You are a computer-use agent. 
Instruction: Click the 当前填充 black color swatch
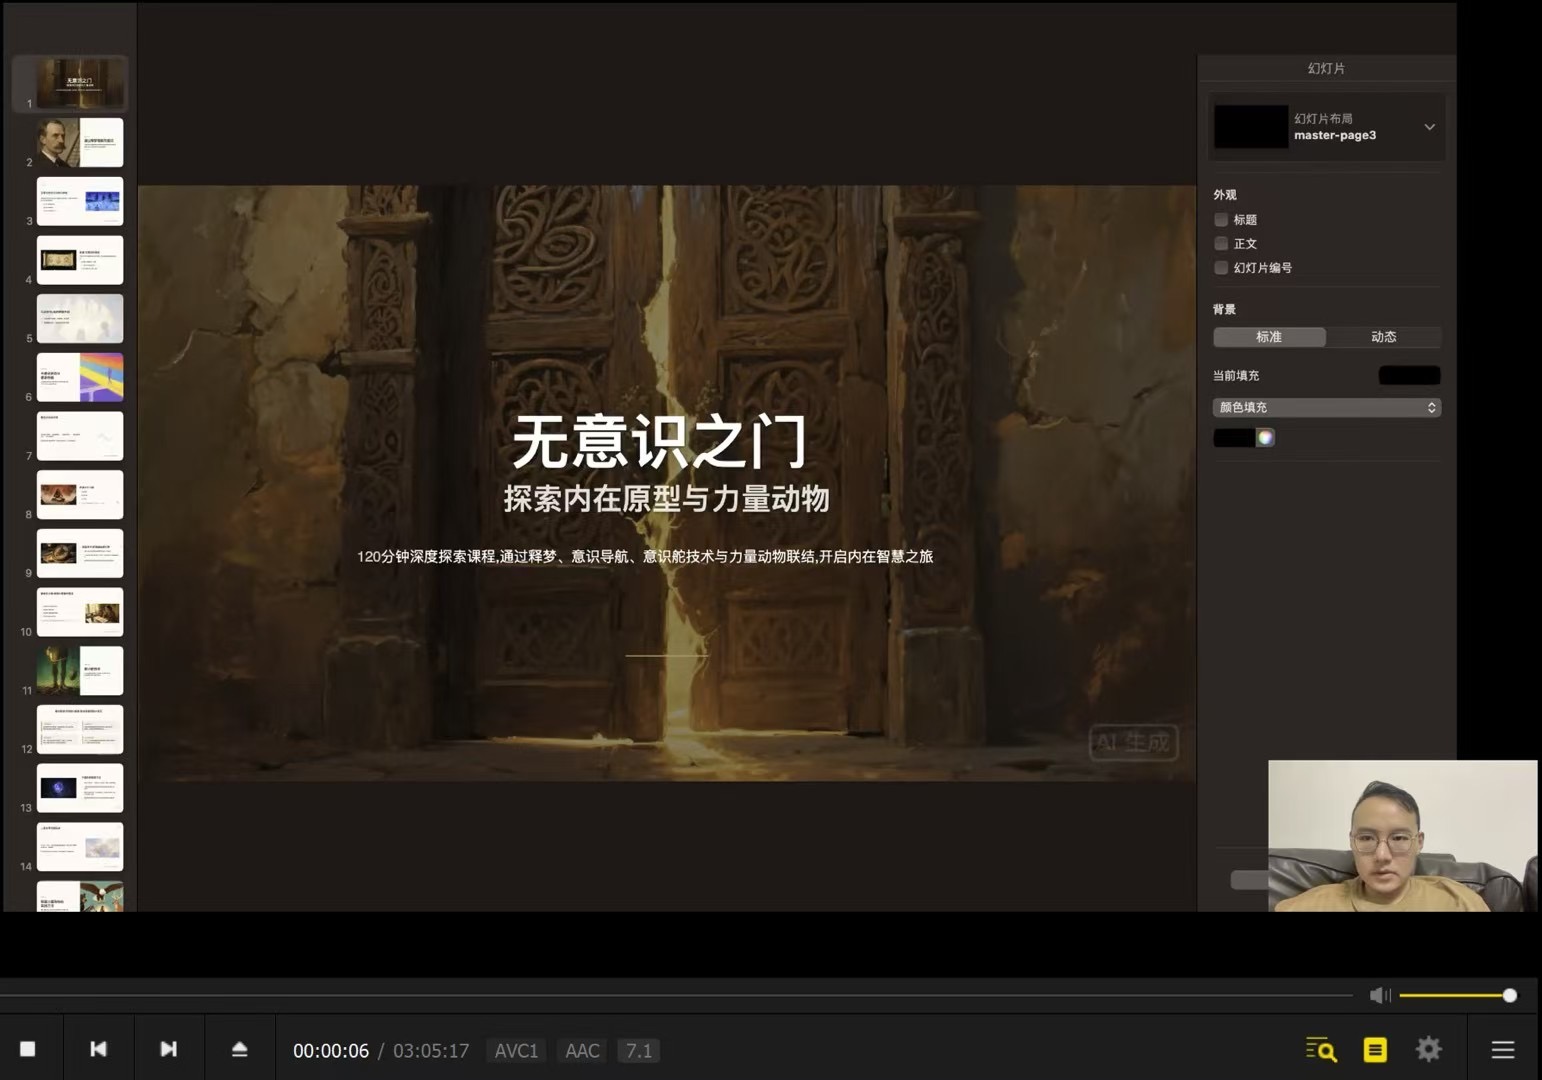(1409, 375)
